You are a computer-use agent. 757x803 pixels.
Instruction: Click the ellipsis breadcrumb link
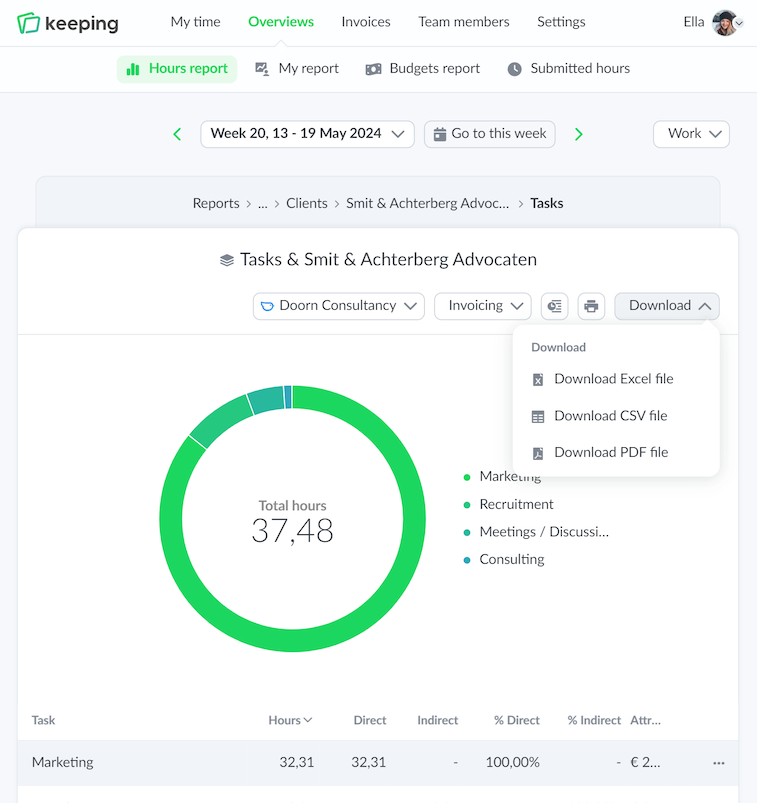[263, 204]
